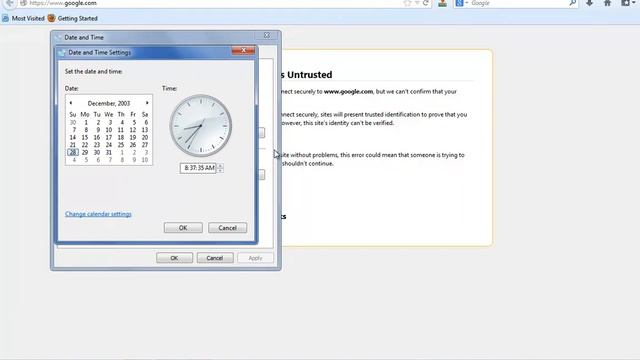Select December 29 in the calendar
The image size is (640, 360).
[85, 152]
